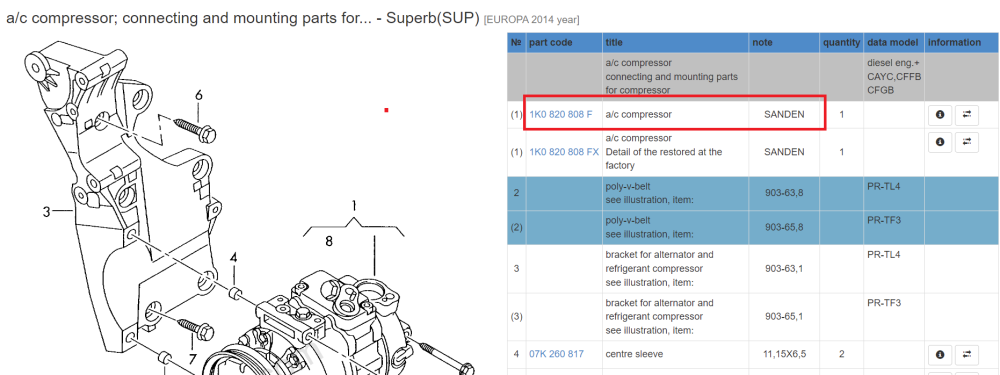Click 'diesel eng.+ CAYC,CFFB CFGB' data model cell
1000x375 pixels.
[x=894, y=77]
